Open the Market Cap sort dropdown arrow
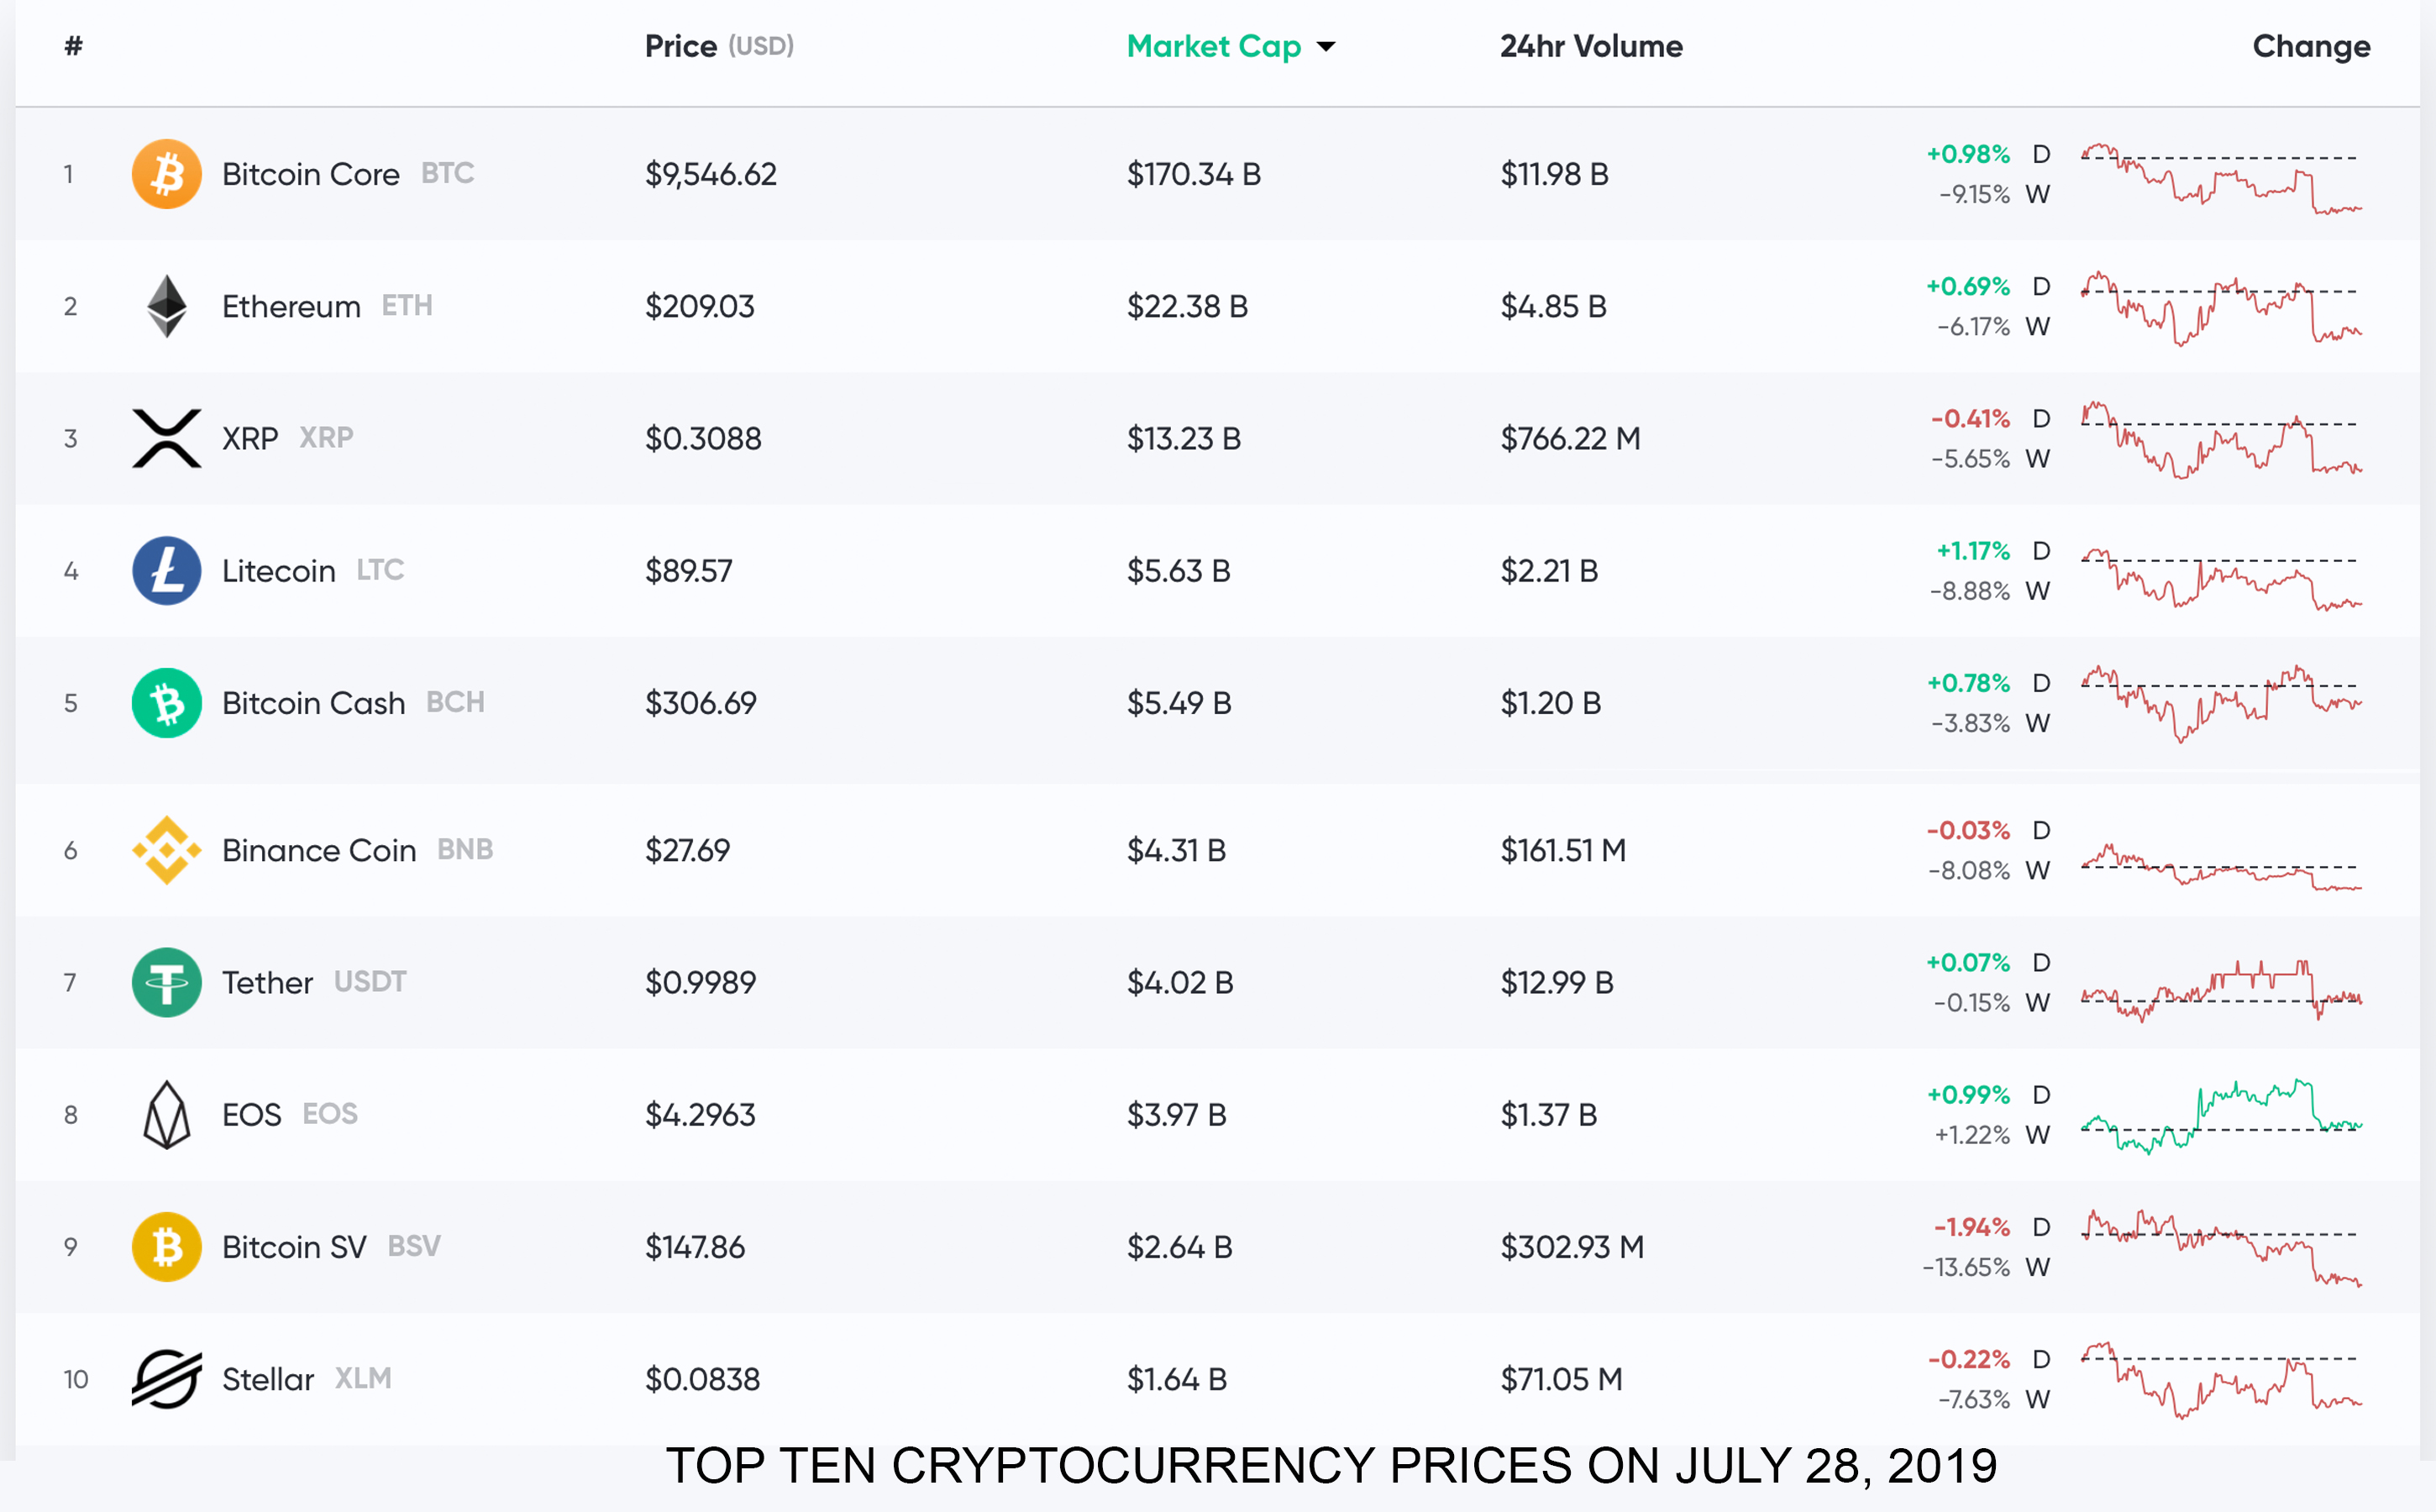 [1326, 47]
